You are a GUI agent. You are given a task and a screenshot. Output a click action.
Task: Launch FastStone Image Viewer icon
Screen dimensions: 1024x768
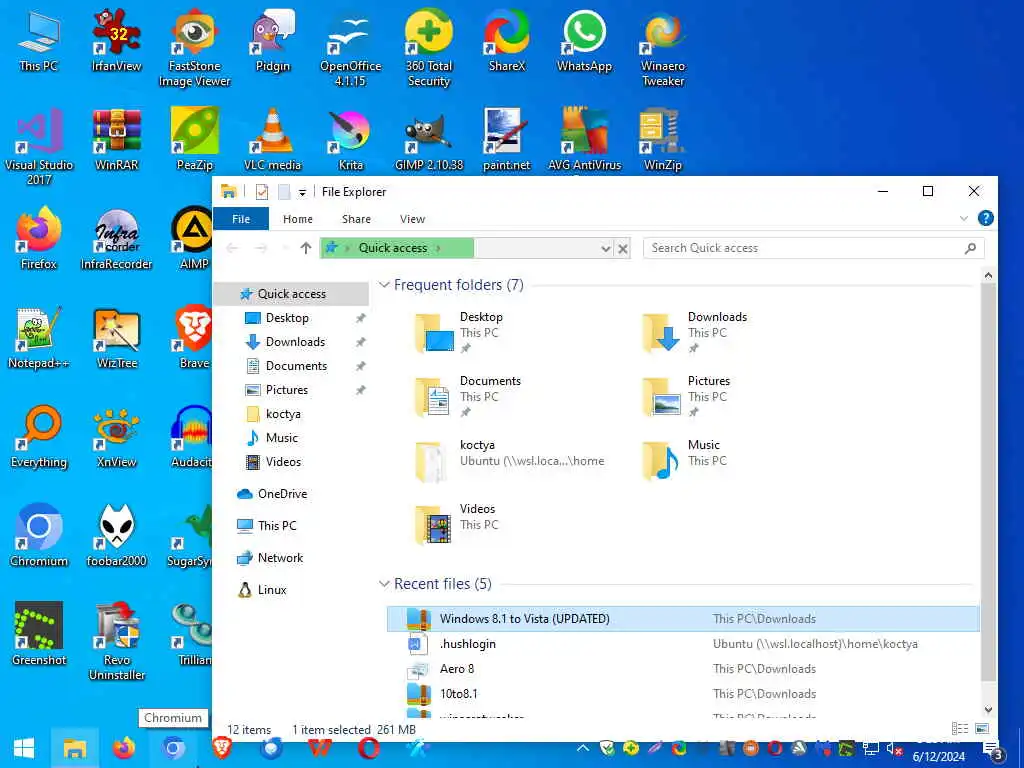195,48
